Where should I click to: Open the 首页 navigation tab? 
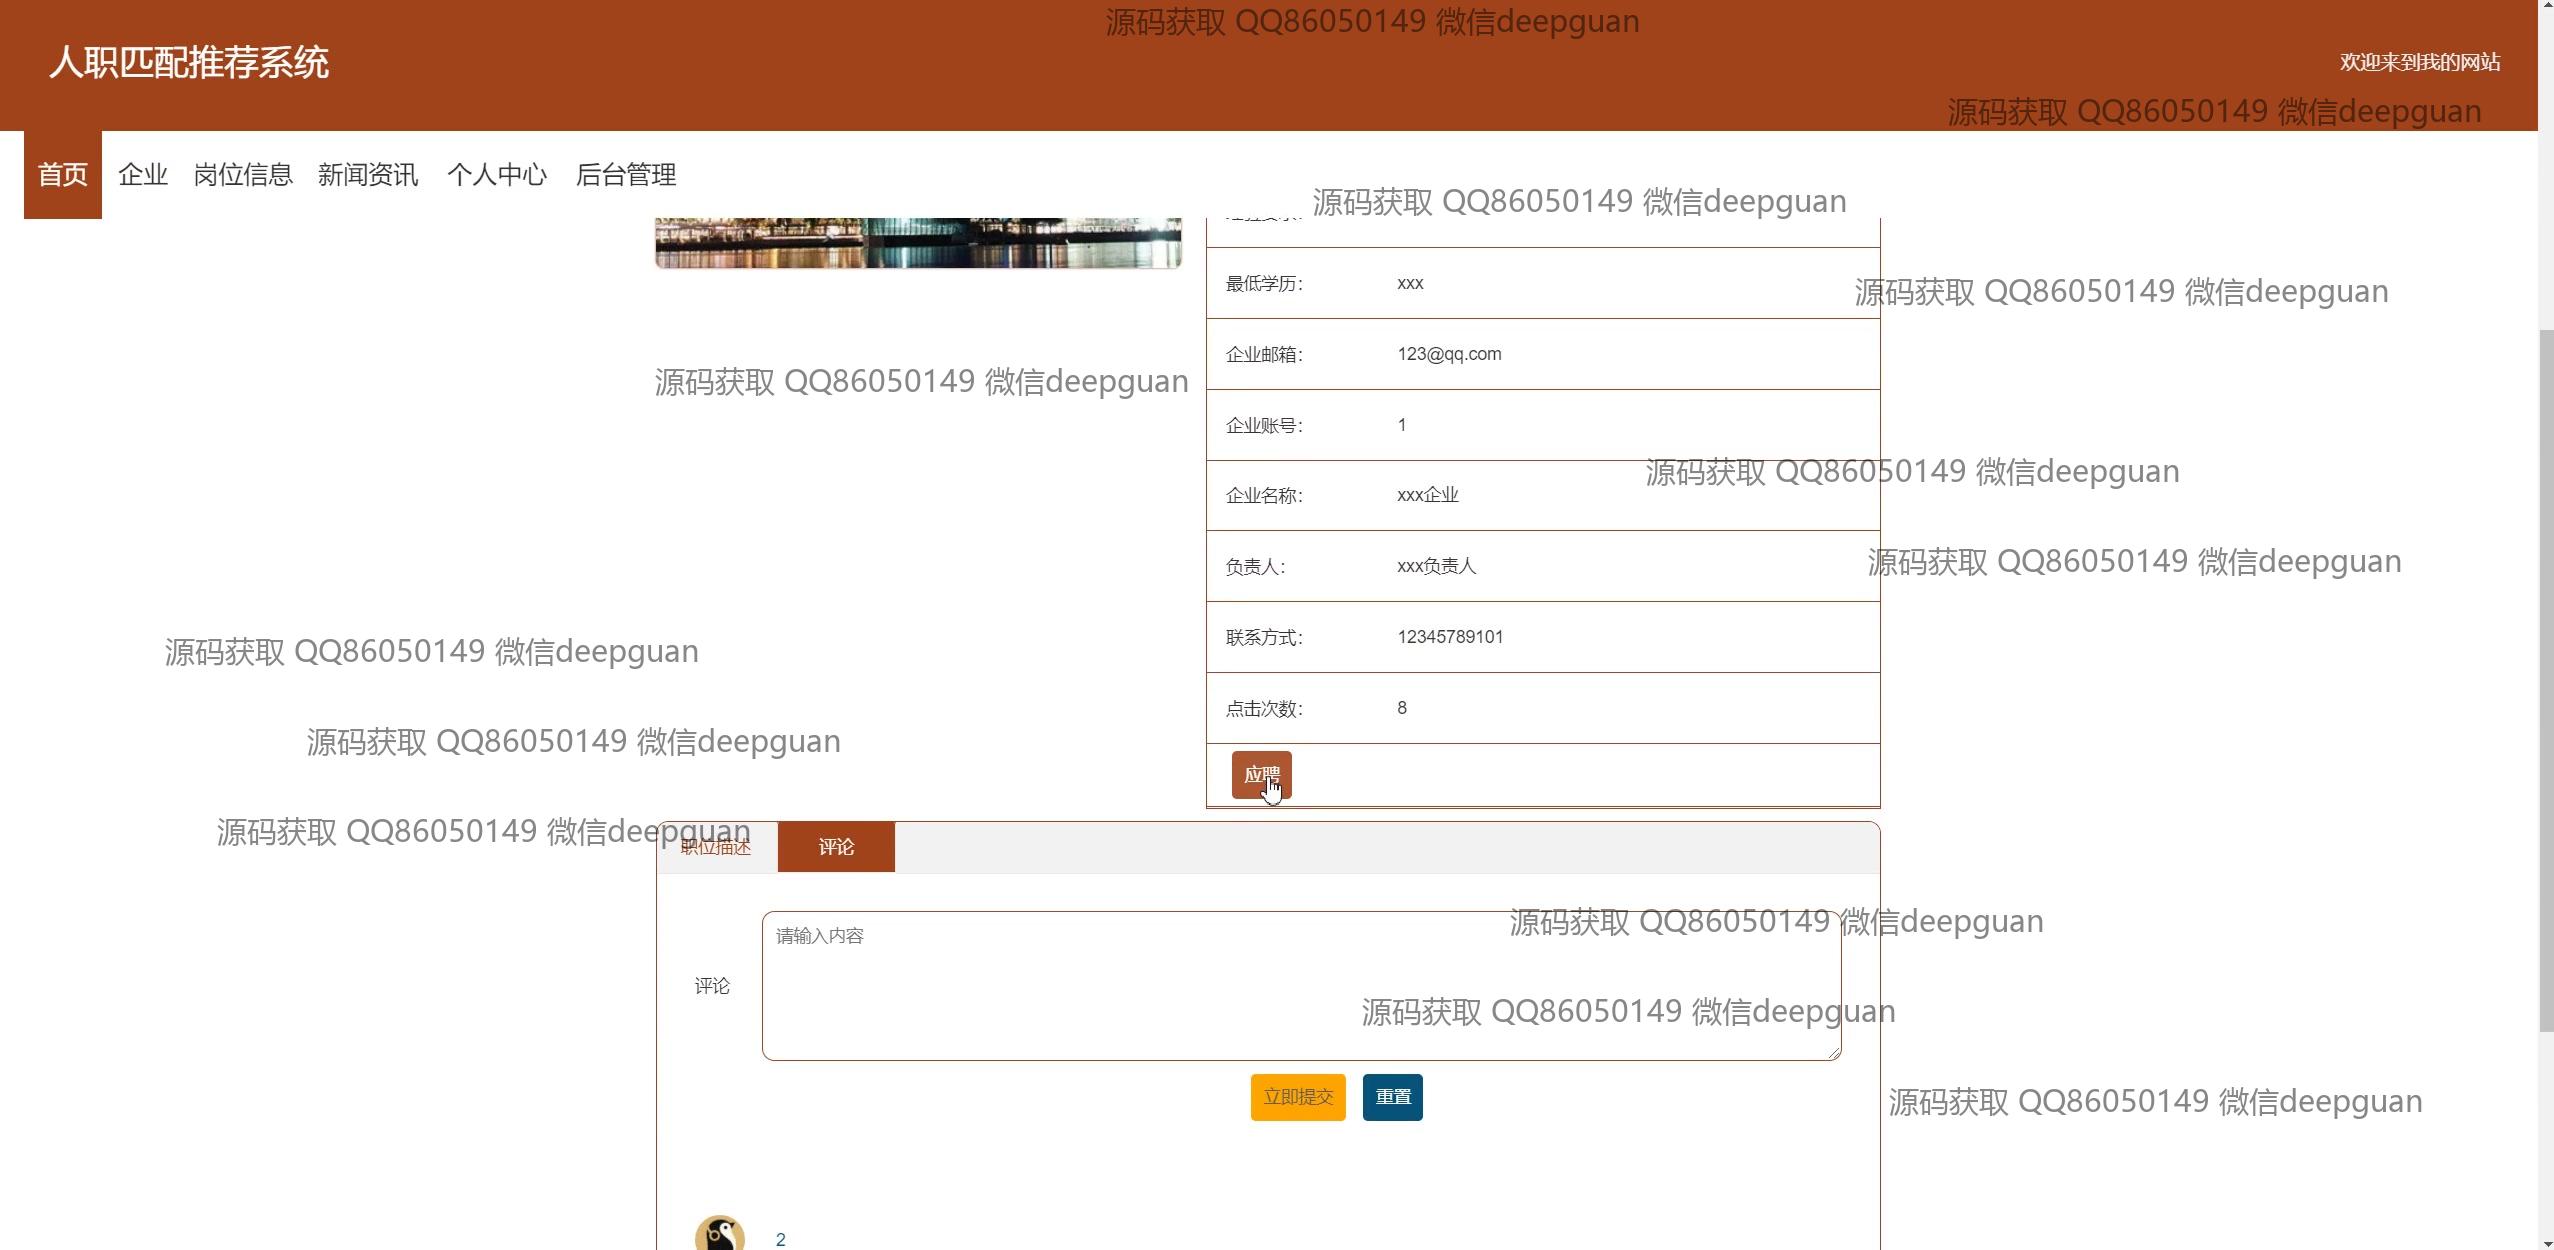[x=63, y=175]
